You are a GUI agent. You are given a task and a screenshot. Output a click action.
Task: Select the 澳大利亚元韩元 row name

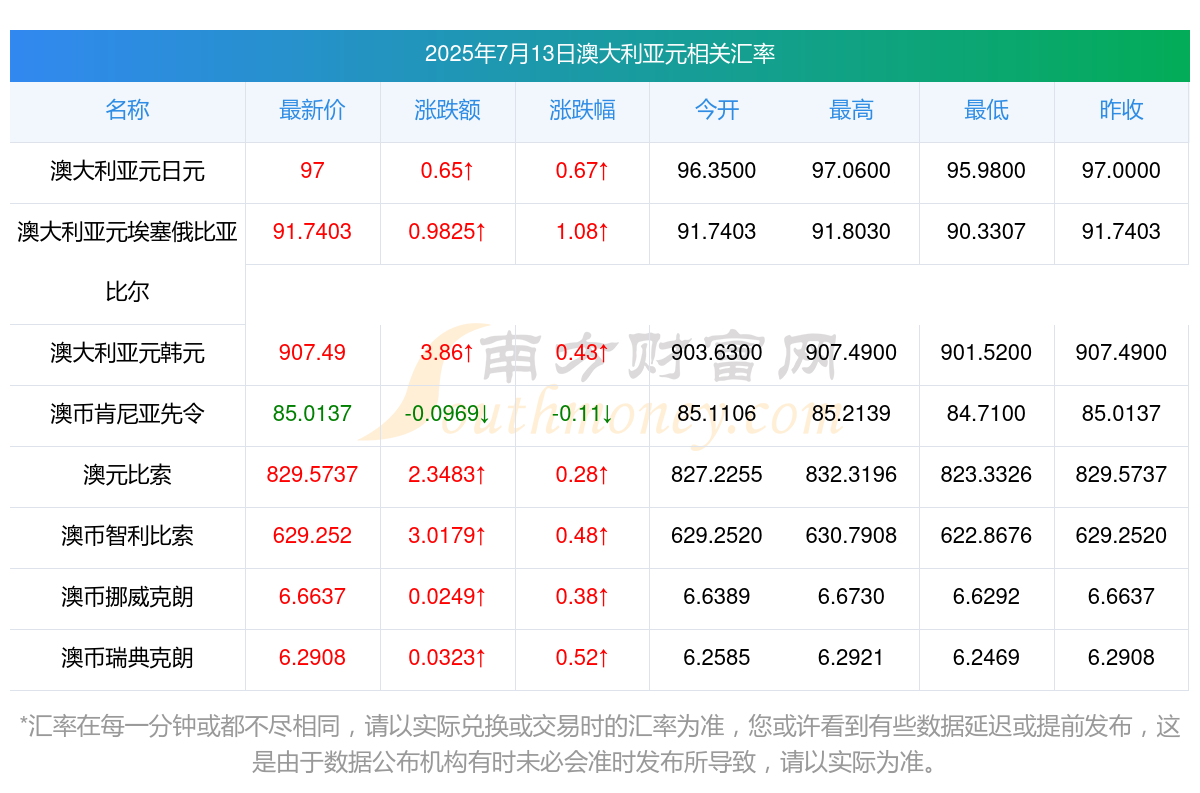(x=127, y=353)
